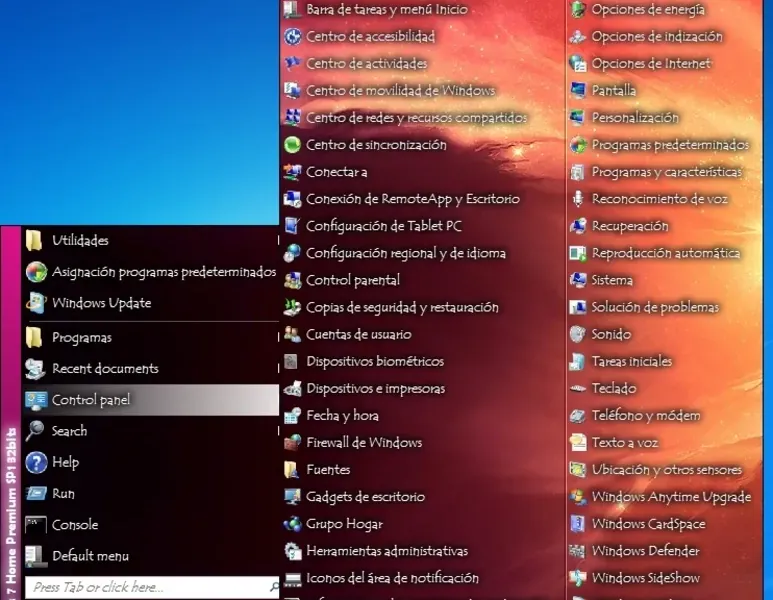Click the Help question mark icon
The image size is (773, 600).
(x=36, y=462)
